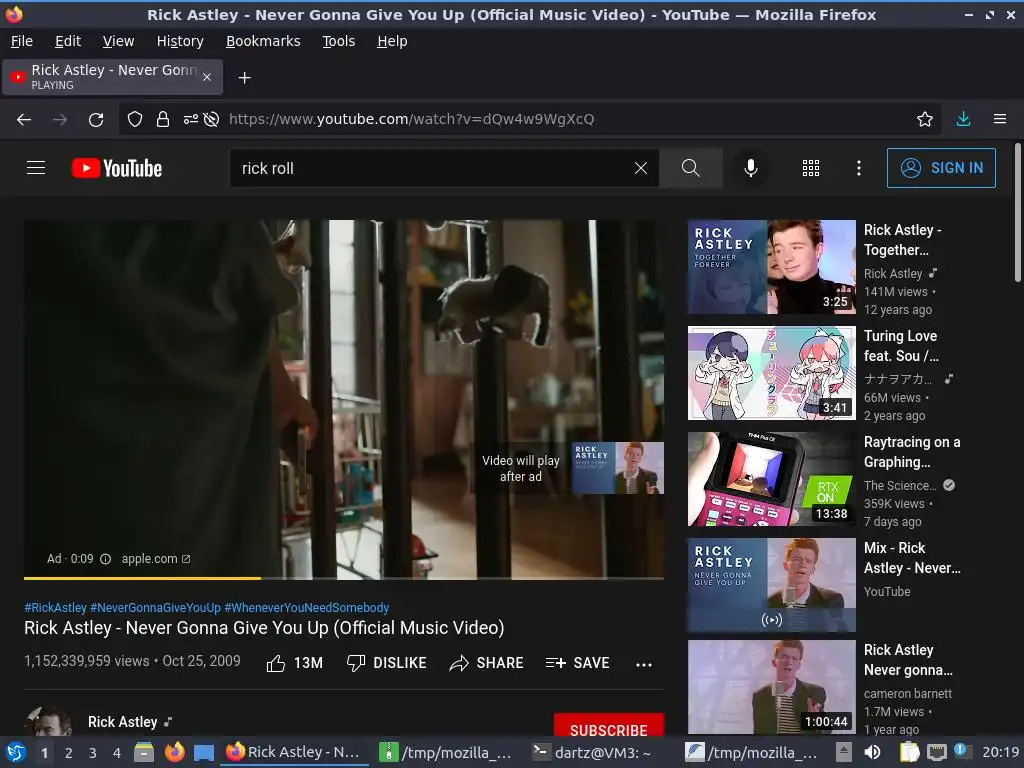Image resolution: width=1024 pixels, height=768 pixels.
Task: Open the Firefox application hamburger menu
Action: [1000, 119]
